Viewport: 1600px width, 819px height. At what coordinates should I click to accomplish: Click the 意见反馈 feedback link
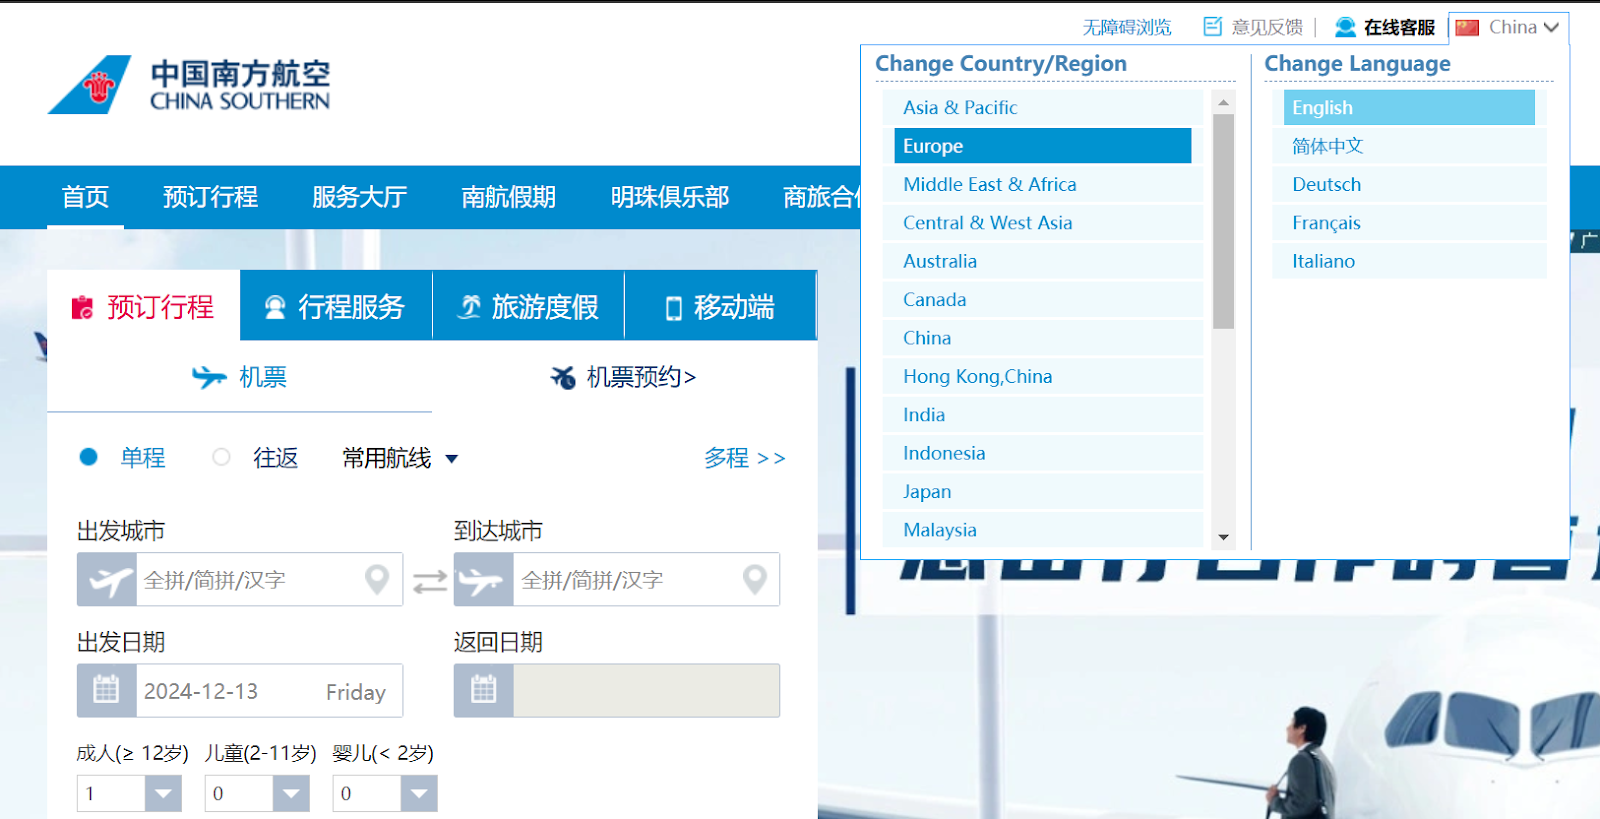(x=1267, y=27)
